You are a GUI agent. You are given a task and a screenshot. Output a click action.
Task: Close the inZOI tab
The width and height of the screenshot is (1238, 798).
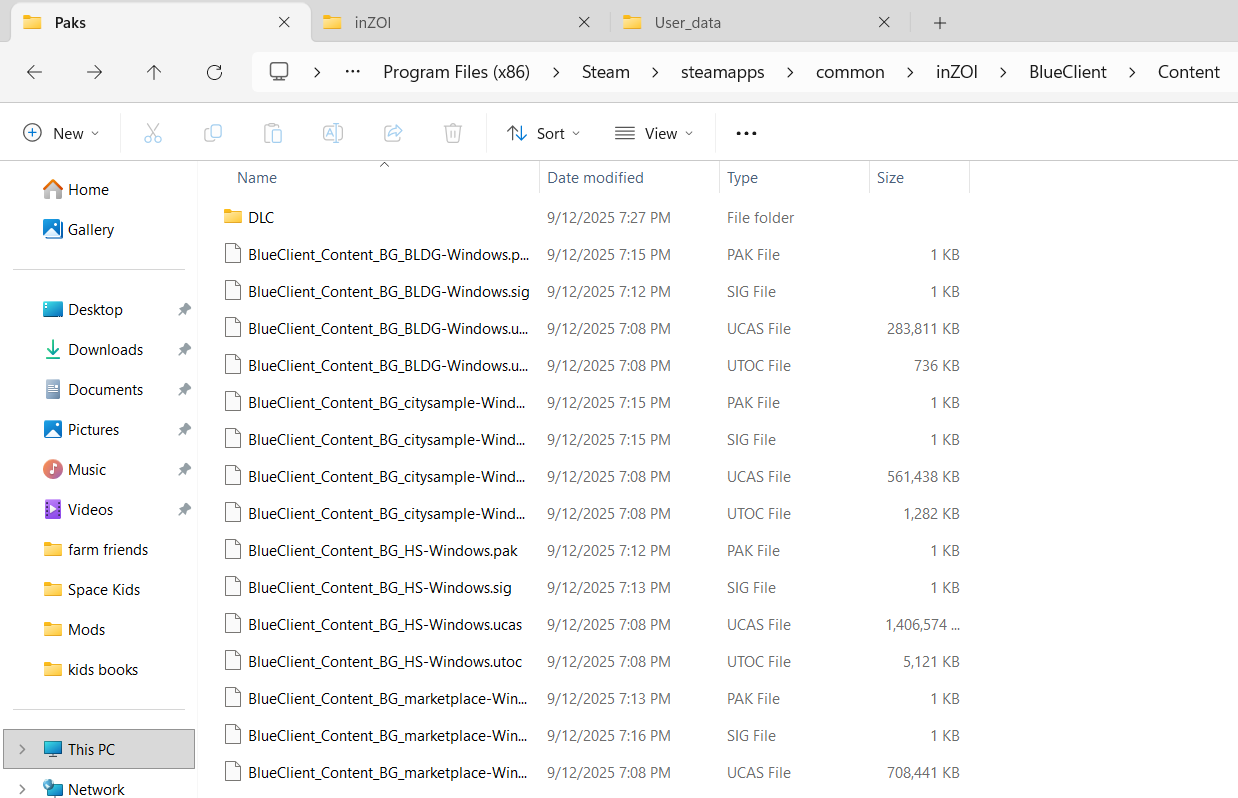[584, 22]
